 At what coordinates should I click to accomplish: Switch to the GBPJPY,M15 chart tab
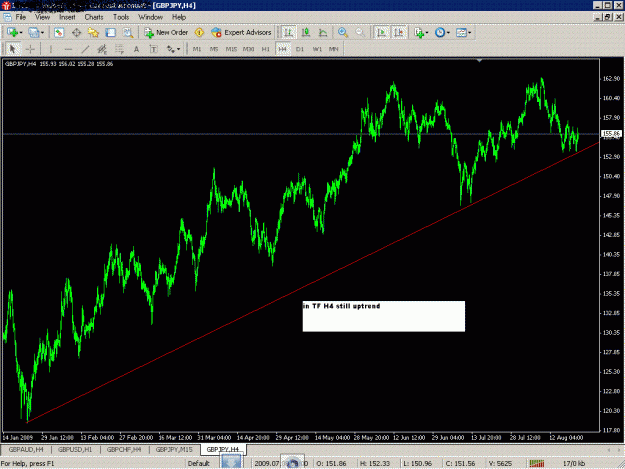(174, 449)
